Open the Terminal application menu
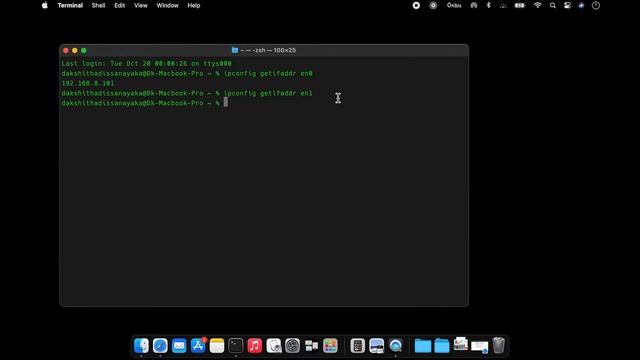 (x=70, y=5)
